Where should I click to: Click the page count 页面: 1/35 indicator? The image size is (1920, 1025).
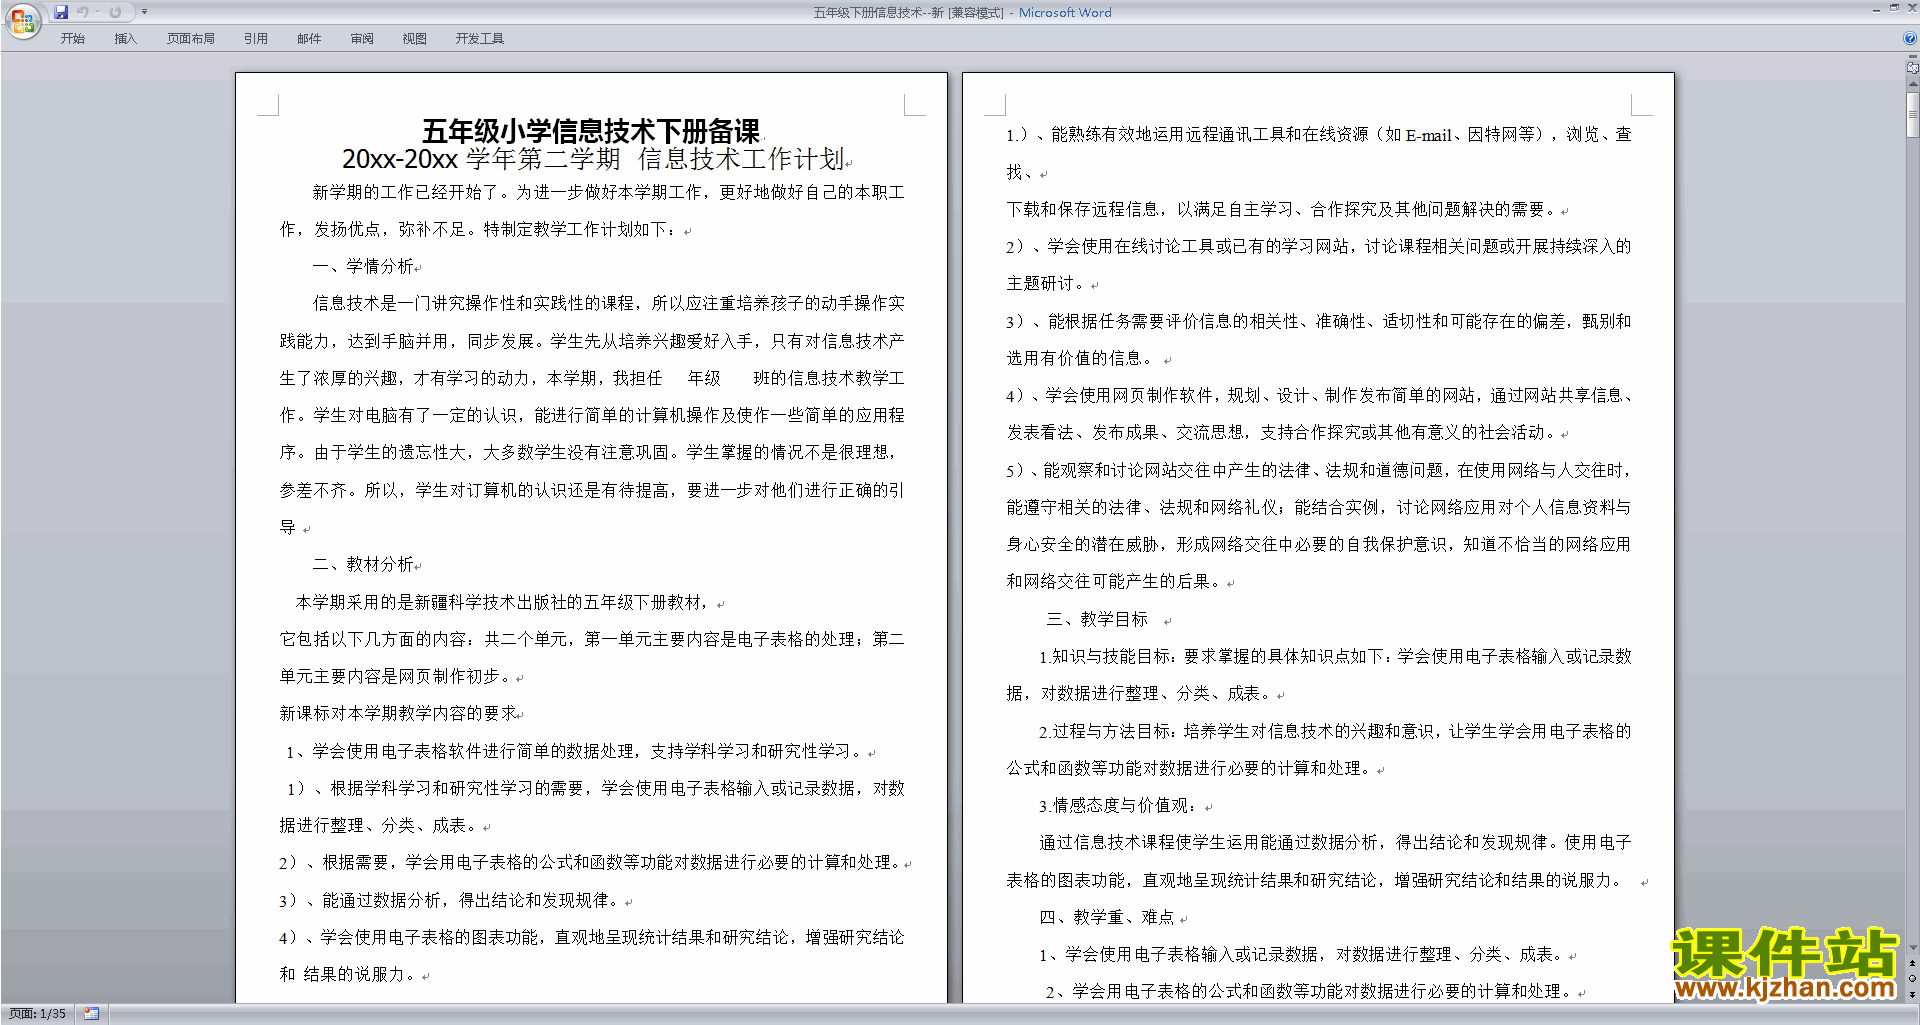pyautogui.click(x=38, y=1013)
